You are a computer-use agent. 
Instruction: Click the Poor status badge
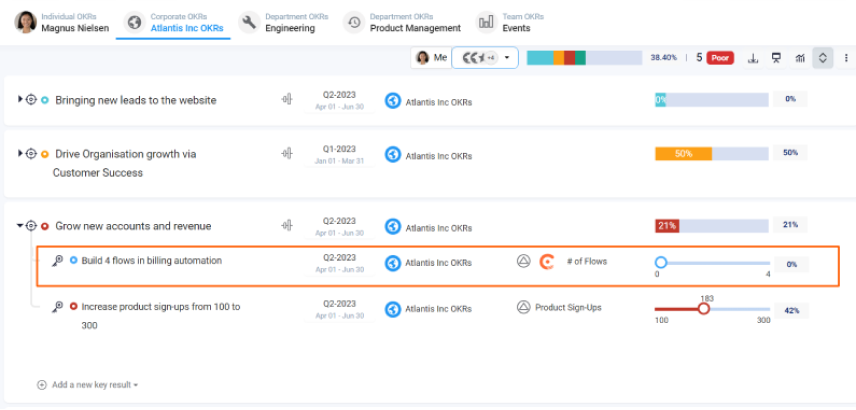pos(721,58)
